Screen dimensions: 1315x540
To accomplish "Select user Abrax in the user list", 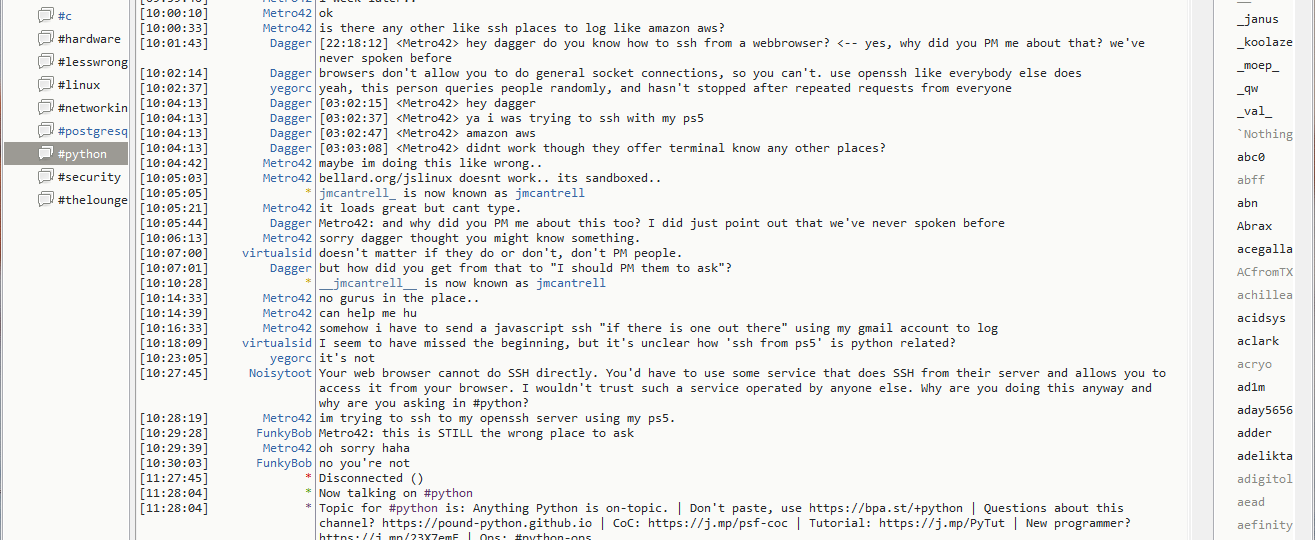I will point(1254,226).
